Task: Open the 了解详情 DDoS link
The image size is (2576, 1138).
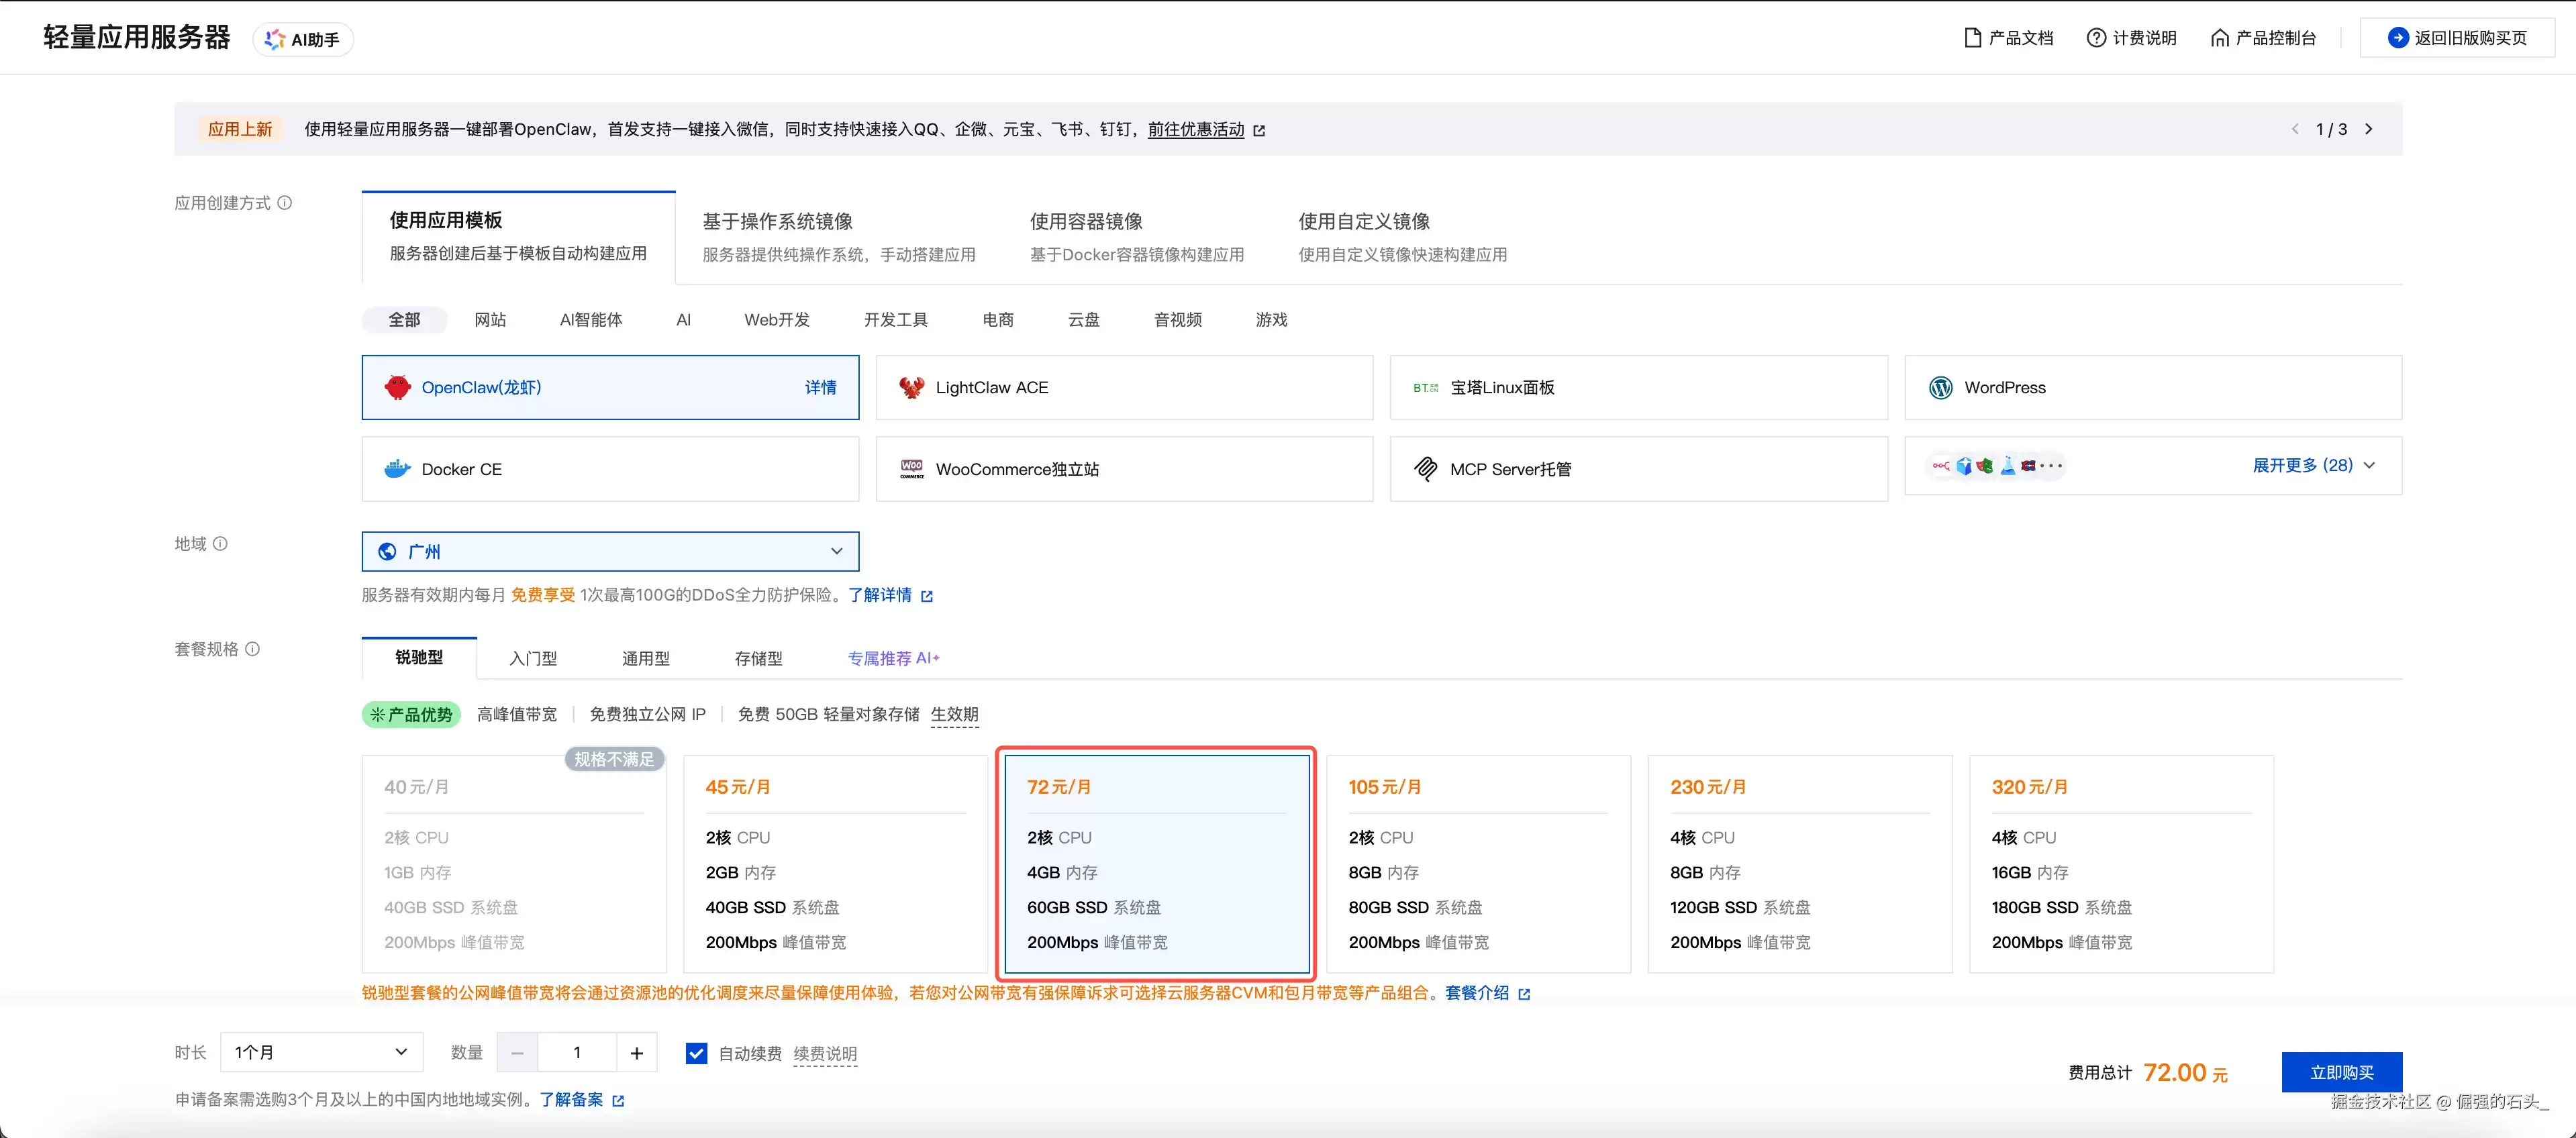Action: pos(880,596)
